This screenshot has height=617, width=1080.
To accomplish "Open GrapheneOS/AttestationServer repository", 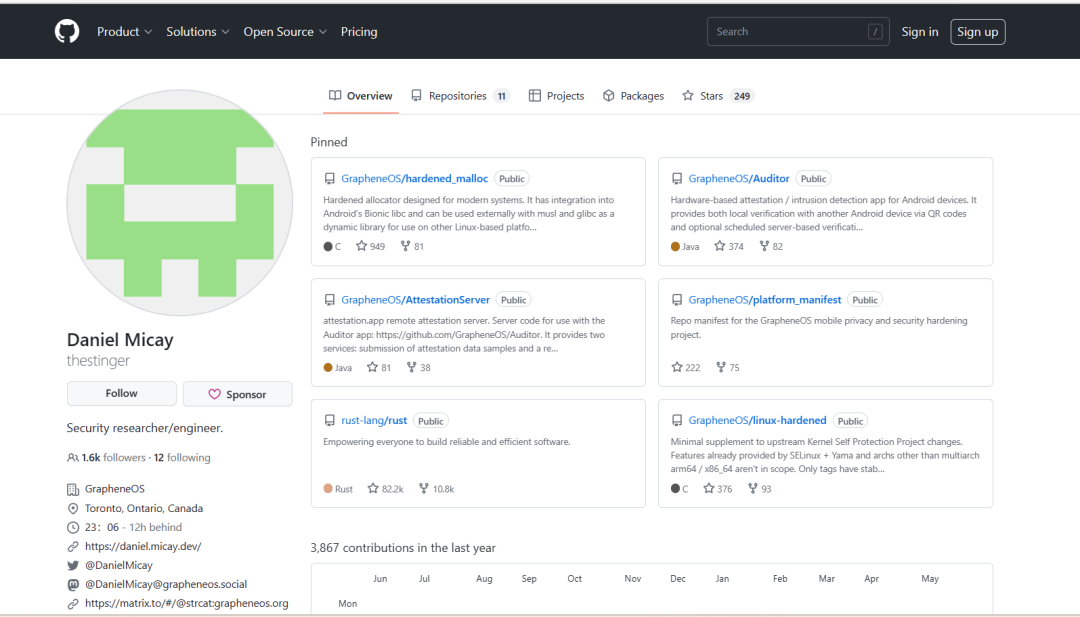I will point(415,300).
